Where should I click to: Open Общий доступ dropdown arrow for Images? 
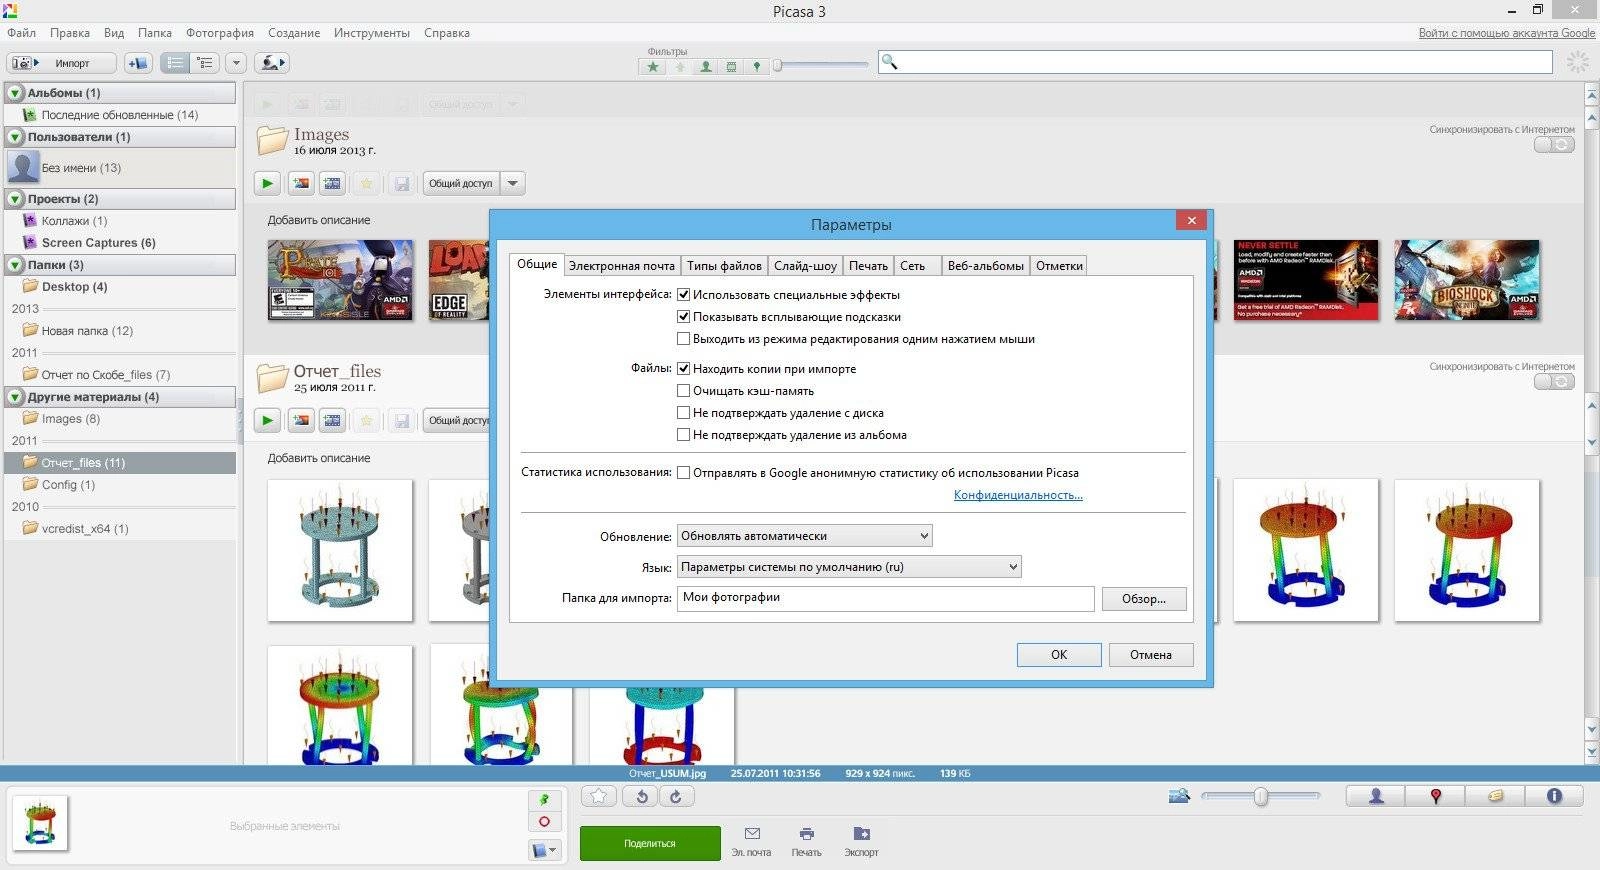coord(512,183)
